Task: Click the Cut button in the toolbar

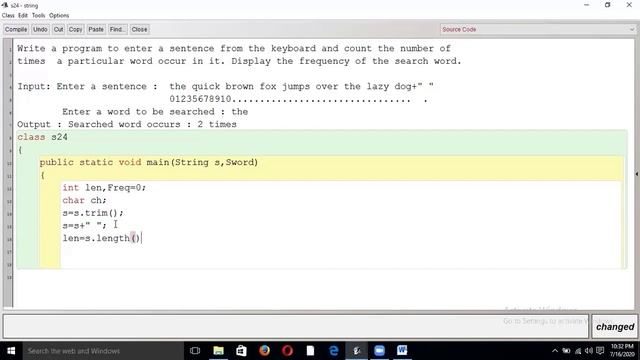Action: pyautogui.click(x=58, y=29)
